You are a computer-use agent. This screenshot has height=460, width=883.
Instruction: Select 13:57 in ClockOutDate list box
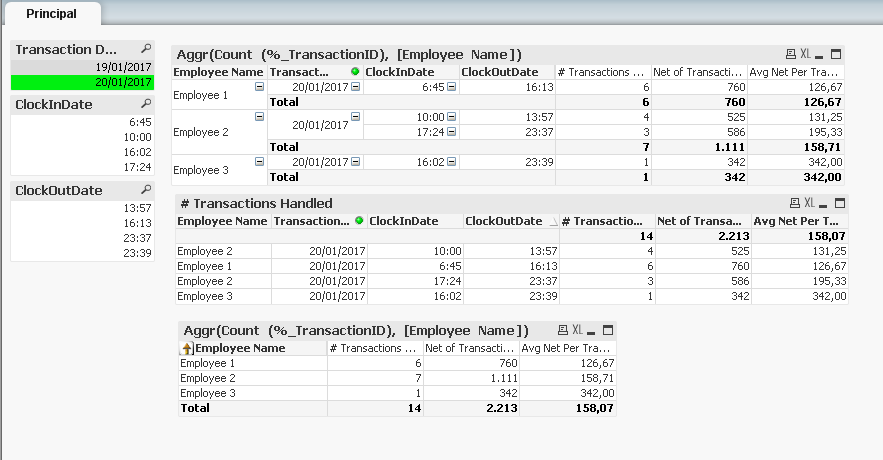(82, 208)
